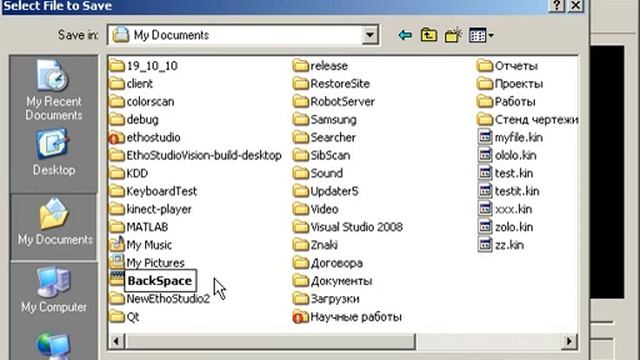
Task: Select the RestoreSite folder
Action: click(x=331, y=84)
